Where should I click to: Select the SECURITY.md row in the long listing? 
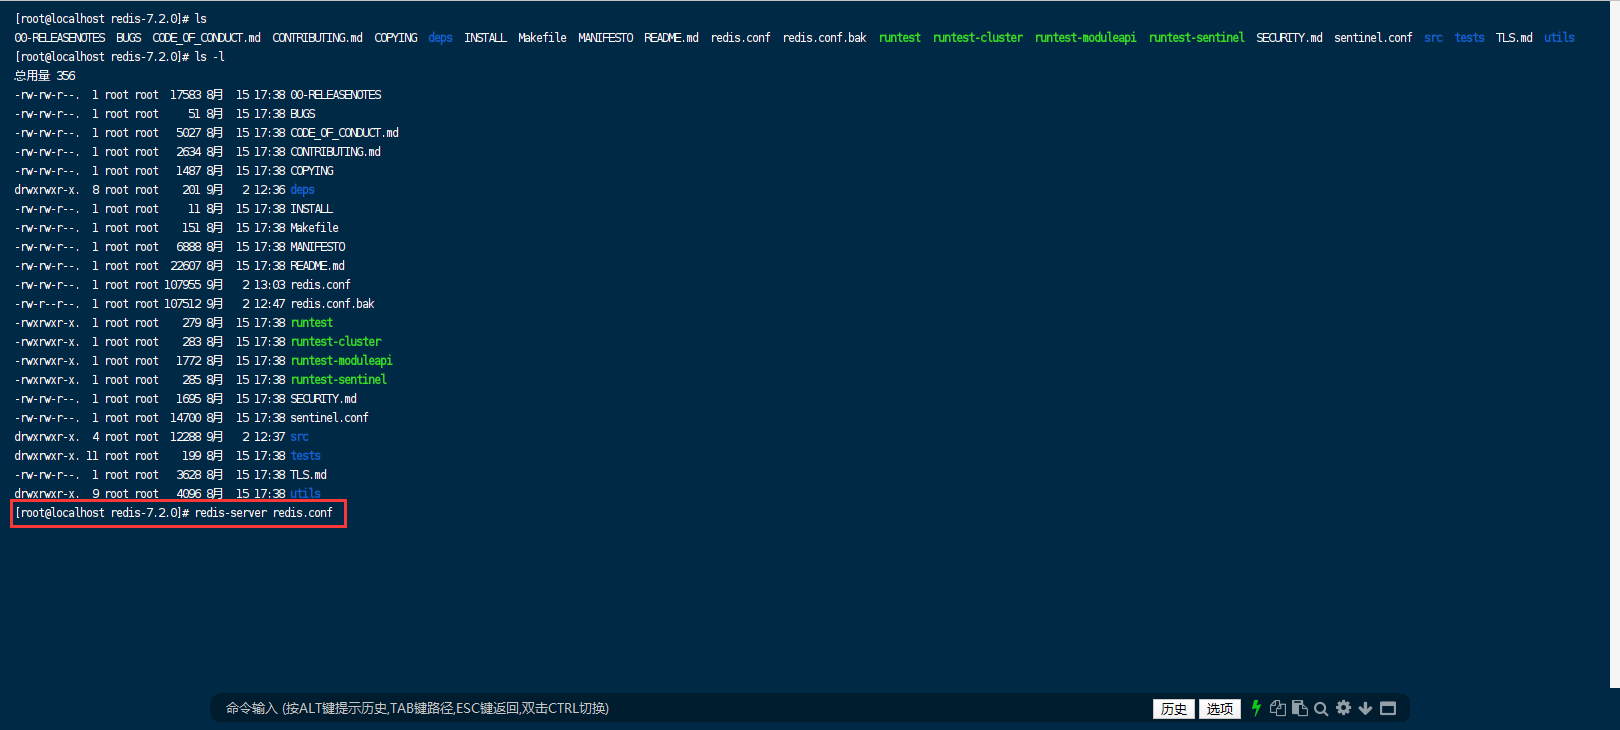(185, 399)
